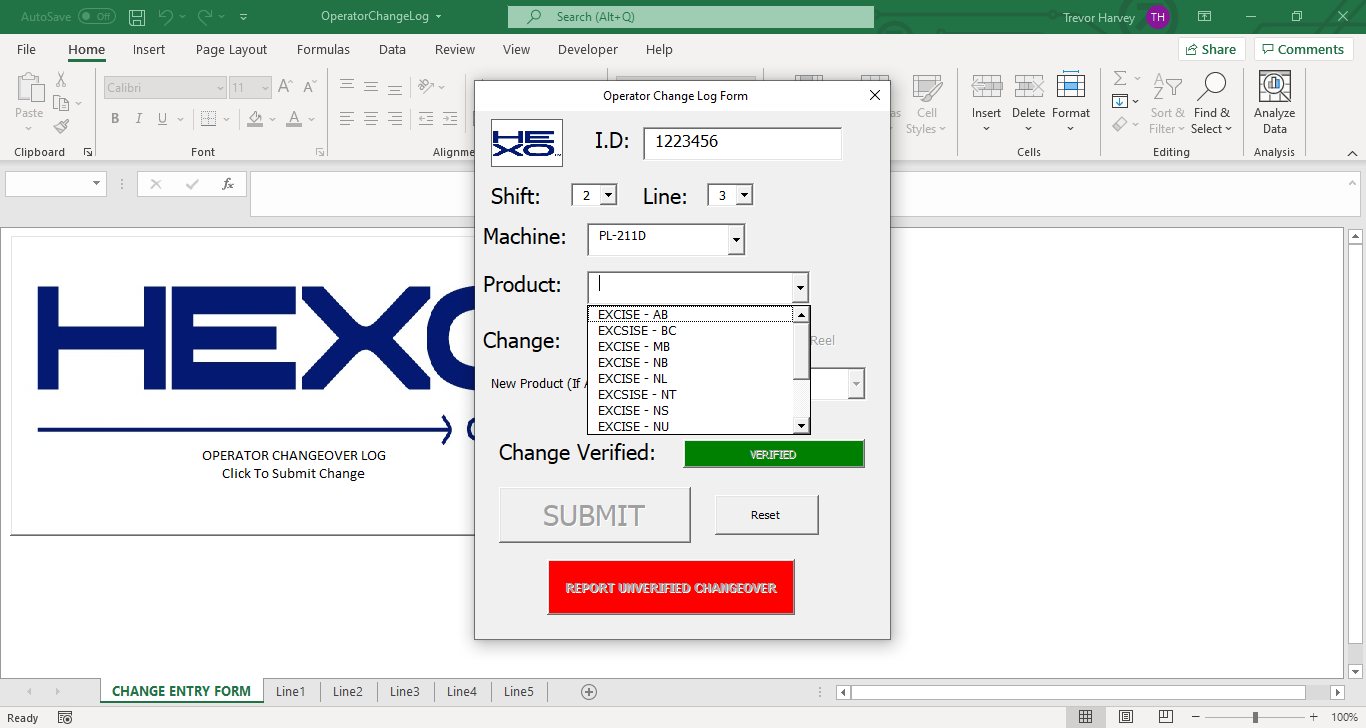This screenshot has width=1366, height=728.
Task: Click the Insert Function fx icon
Action: (228, 184)
